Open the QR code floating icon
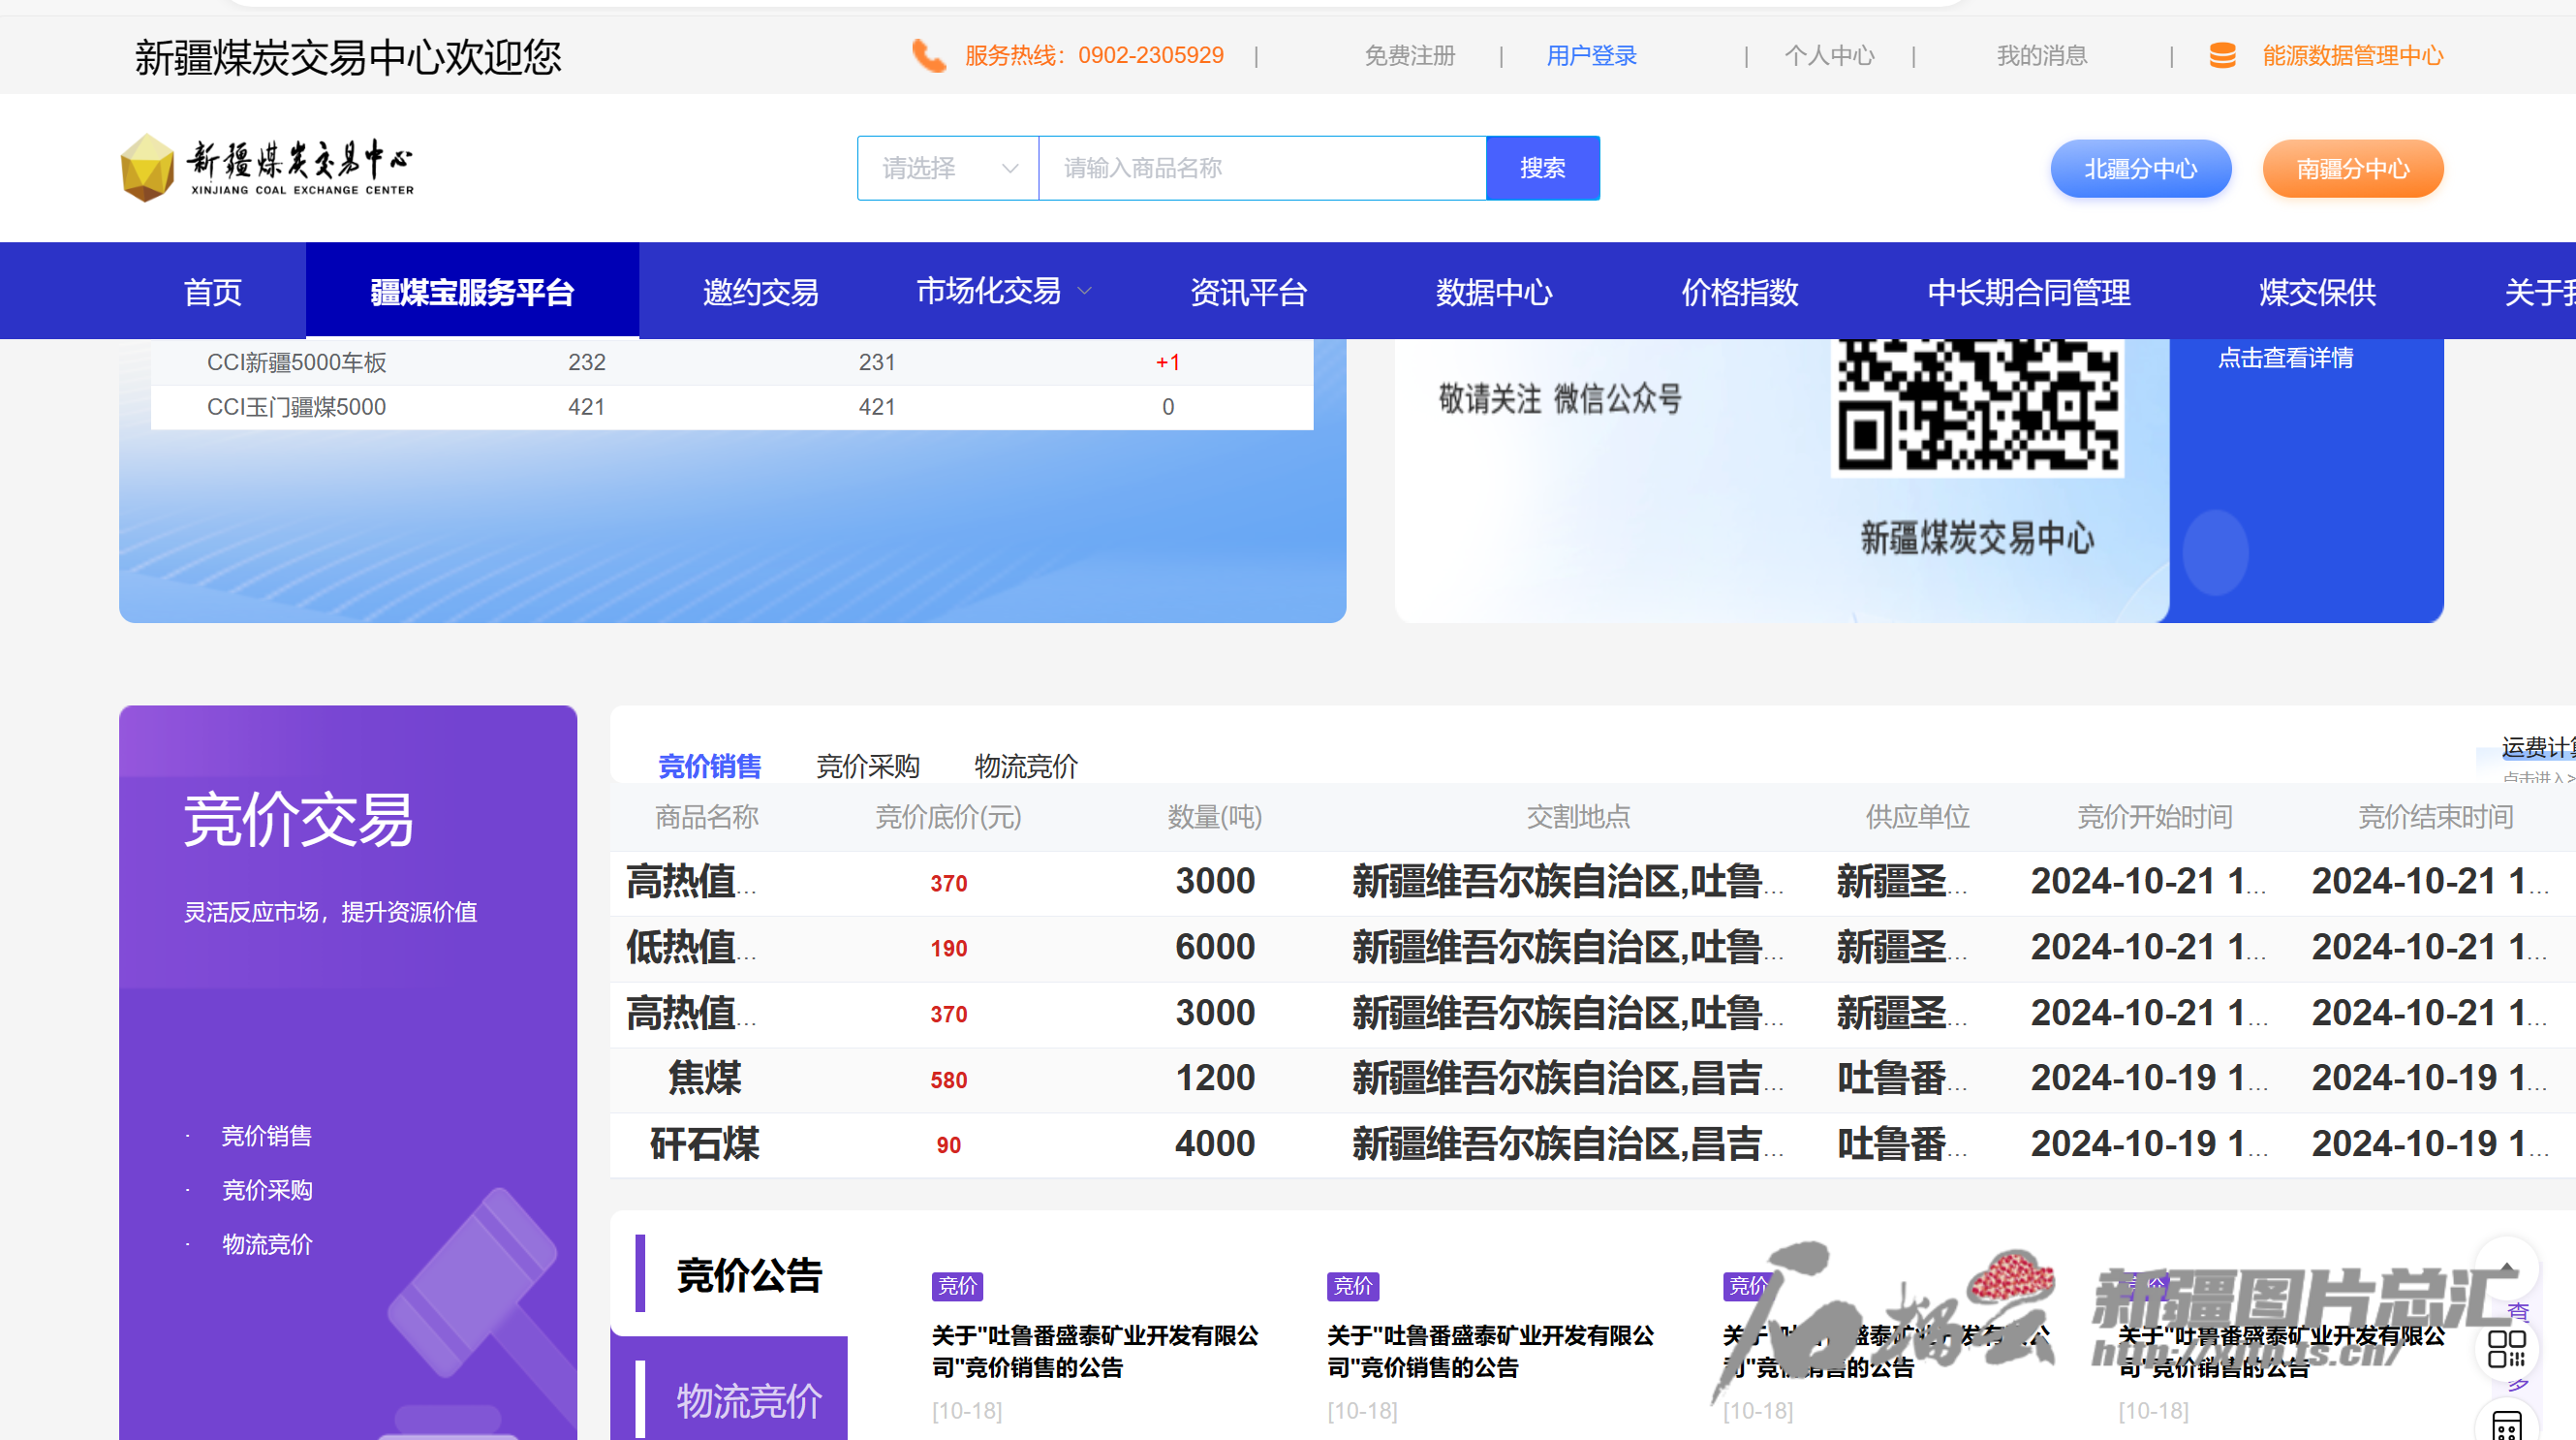Screen dimensions: 2576x1440 tap(2507, 1349)
